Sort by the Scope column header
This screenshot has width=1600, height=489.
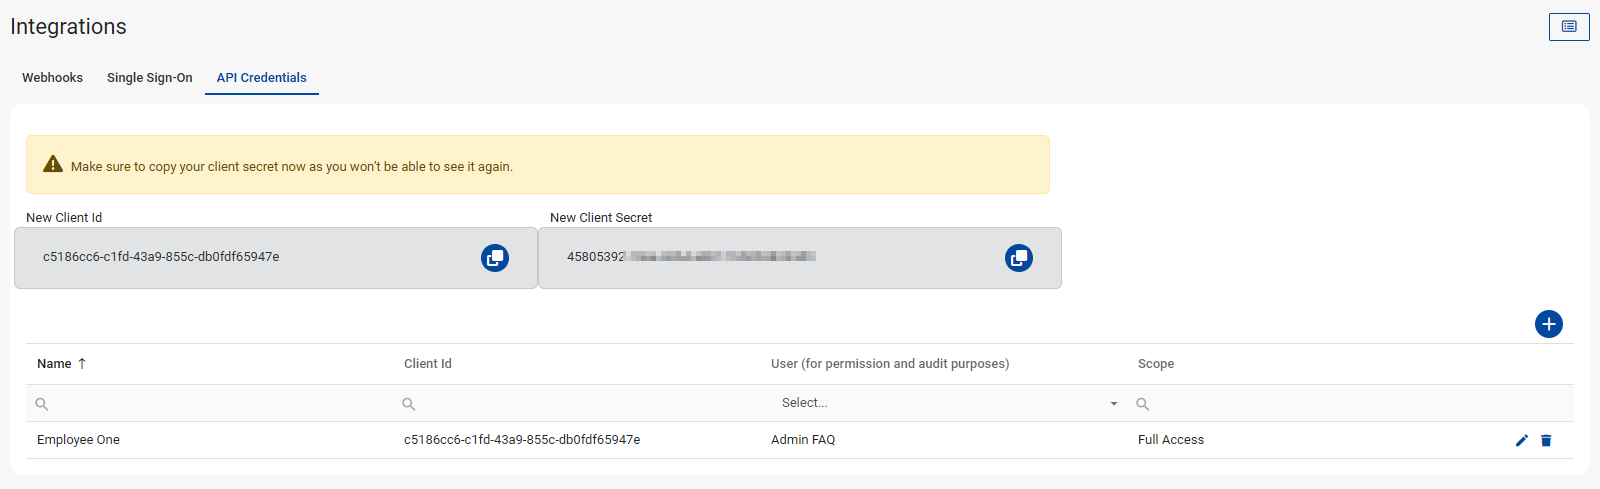1155,364
